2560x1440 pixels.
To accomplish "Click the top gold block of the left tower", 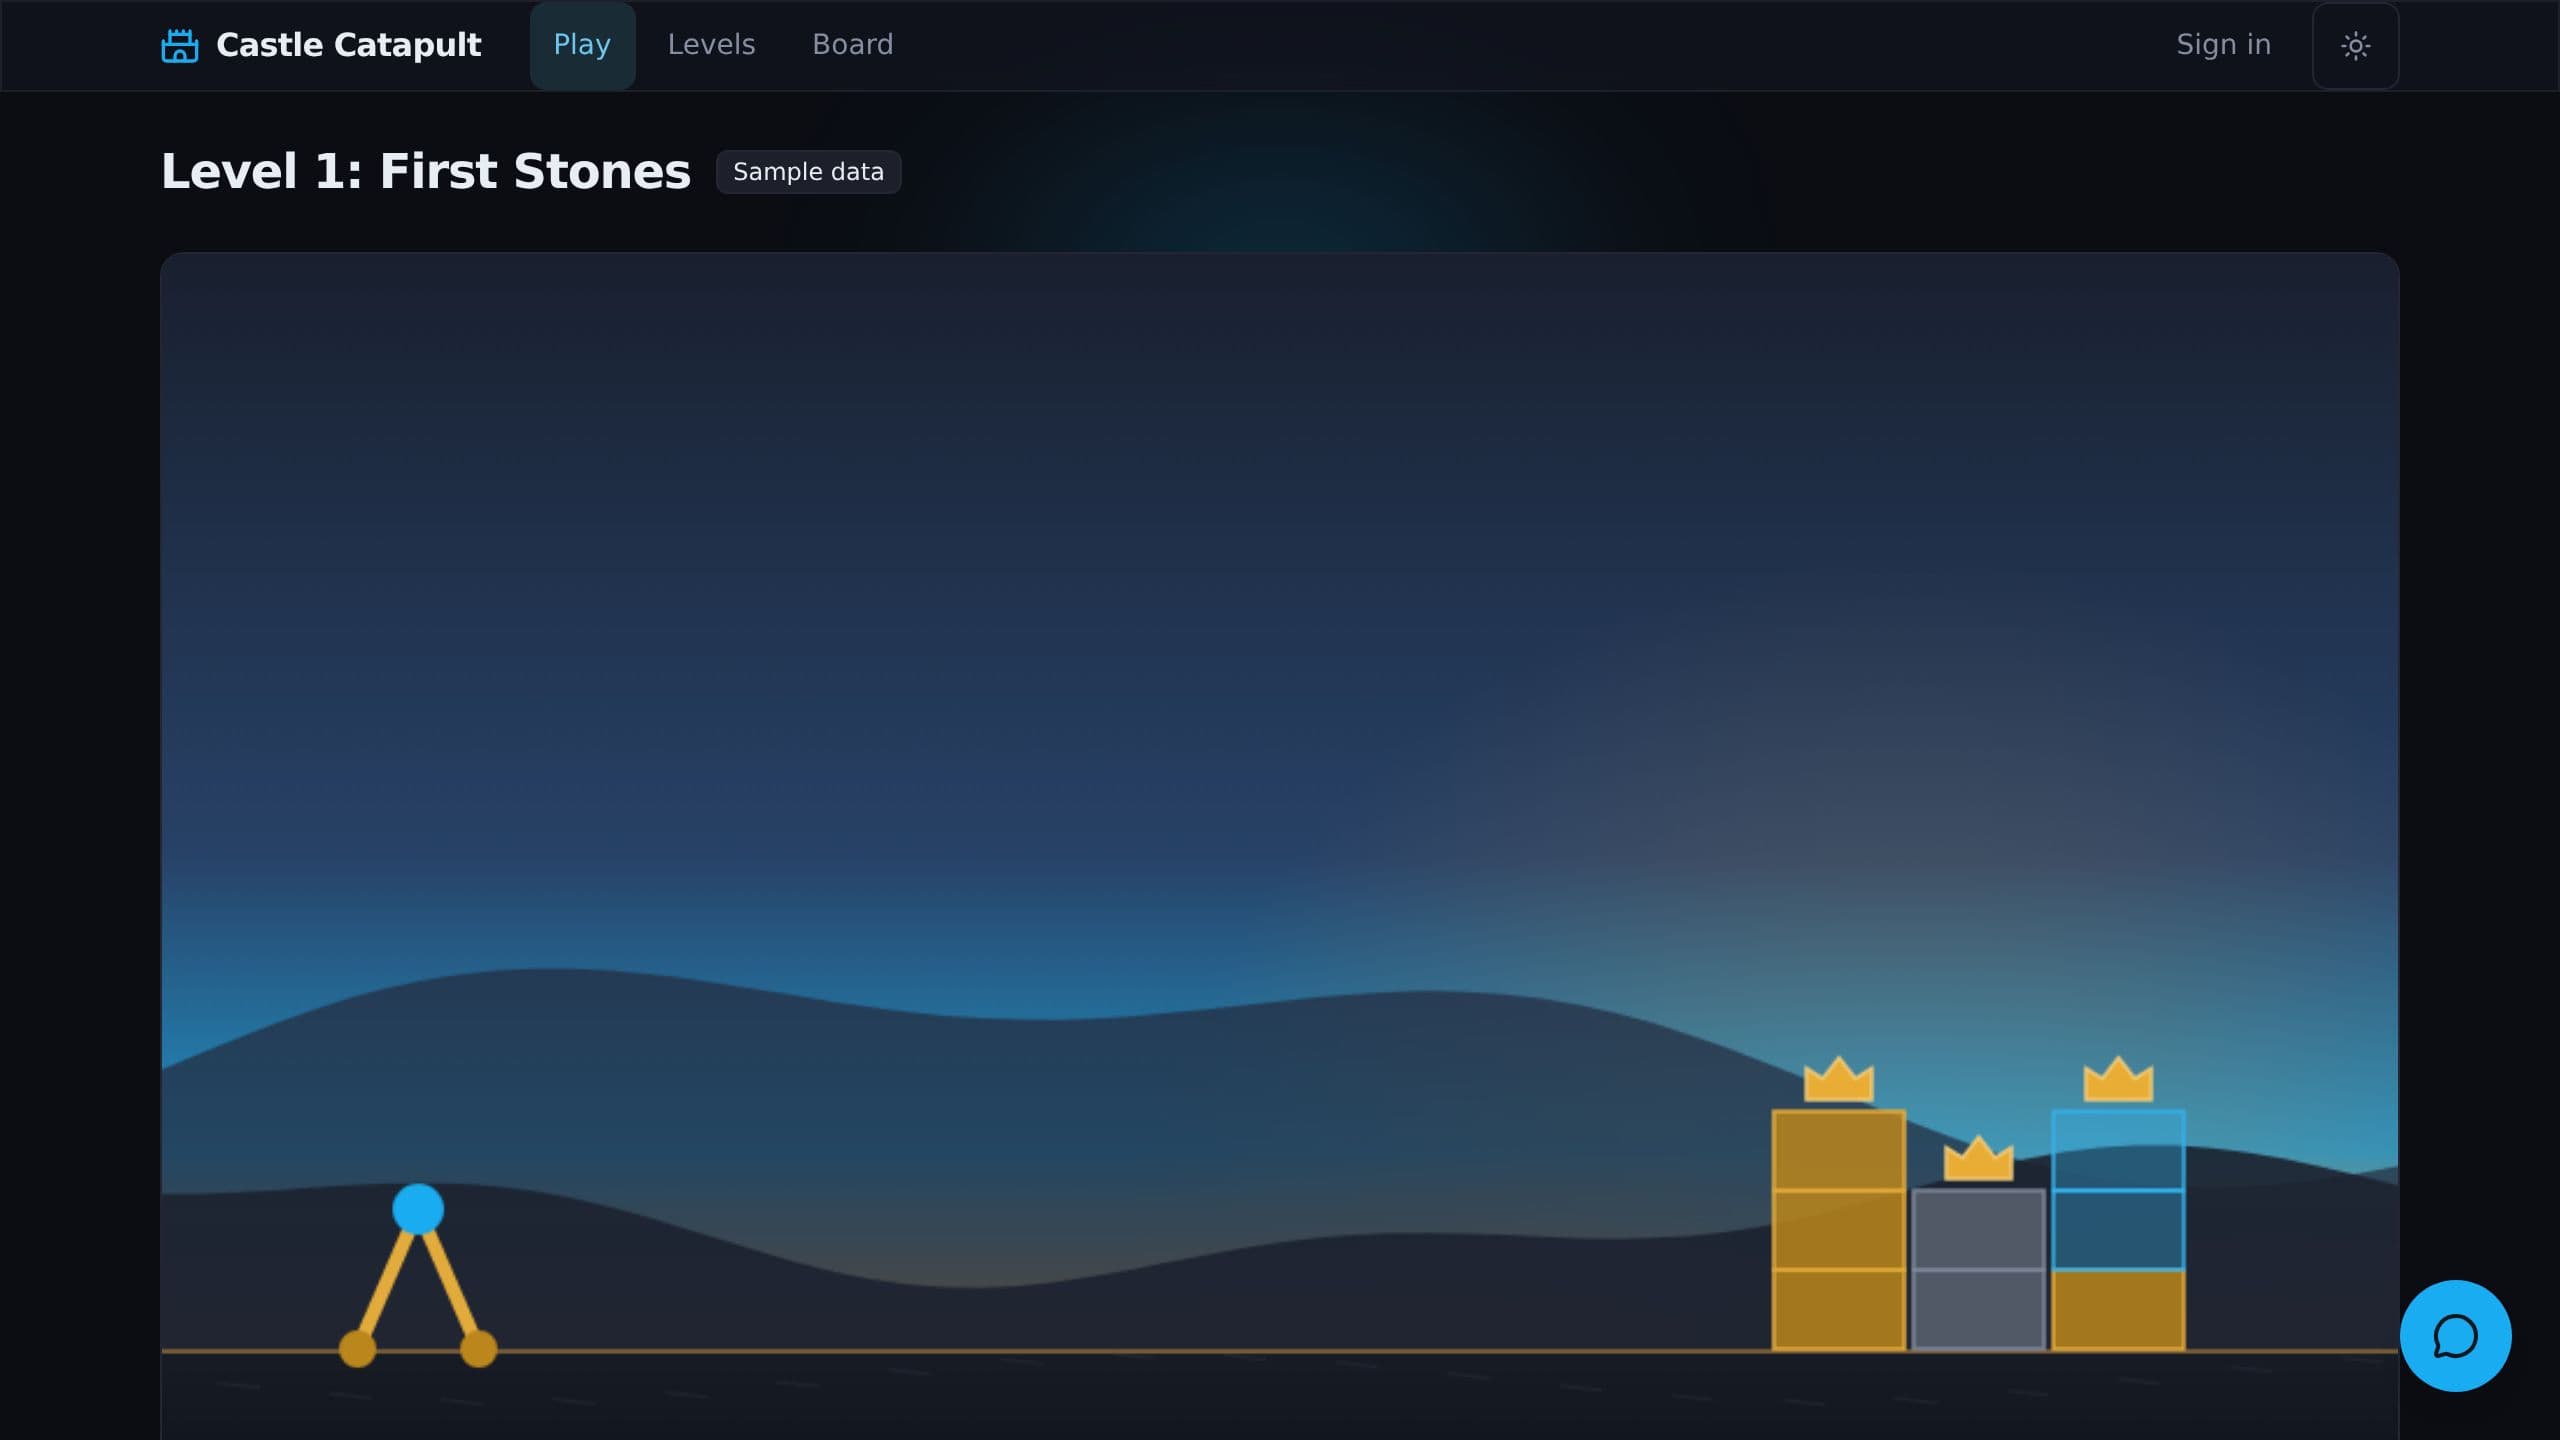I will (x=1838, y=1150).
